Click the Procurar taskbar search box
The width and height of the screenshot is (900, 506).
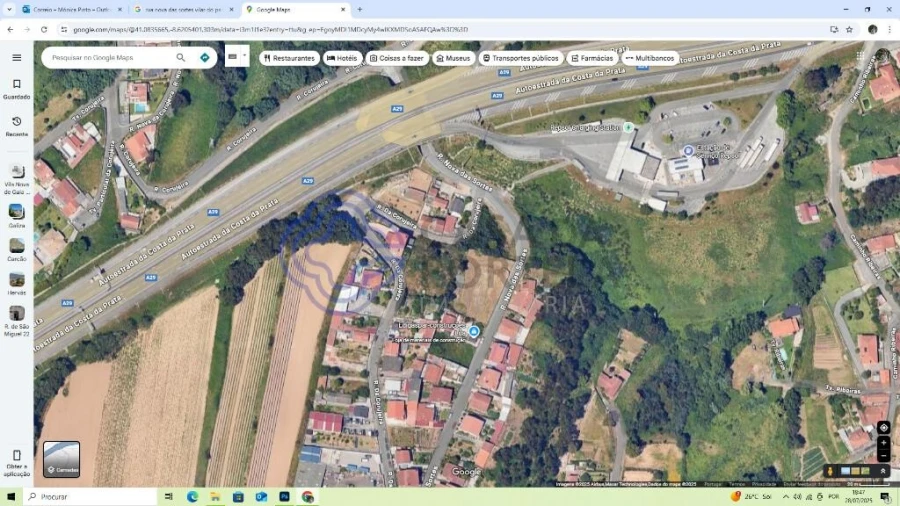(92, 497)
